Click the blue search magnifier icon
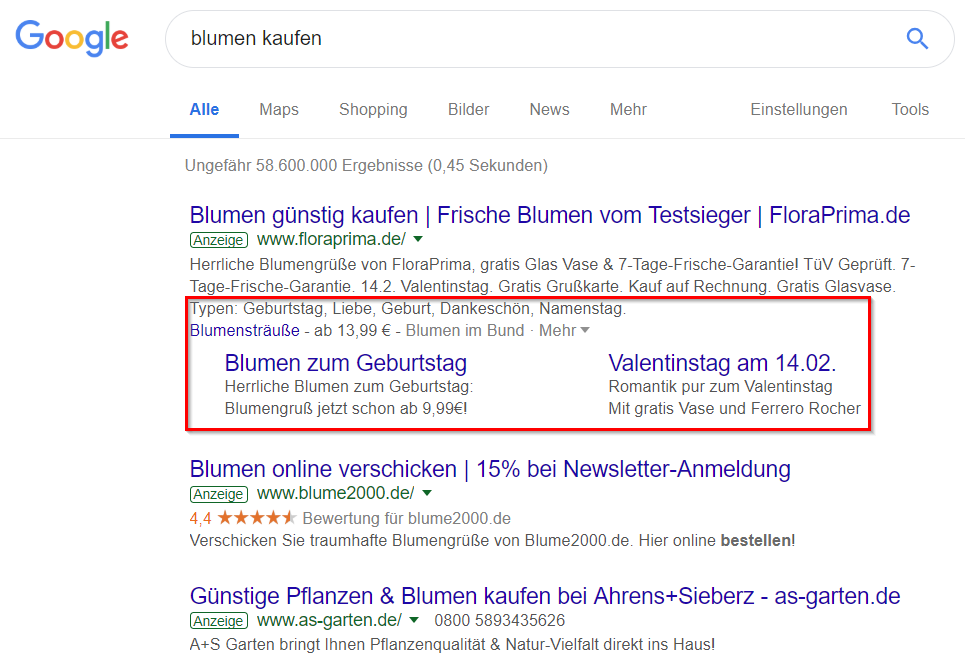Image resolution: width=965 pixels, height=670 pixels. [917, 38]
